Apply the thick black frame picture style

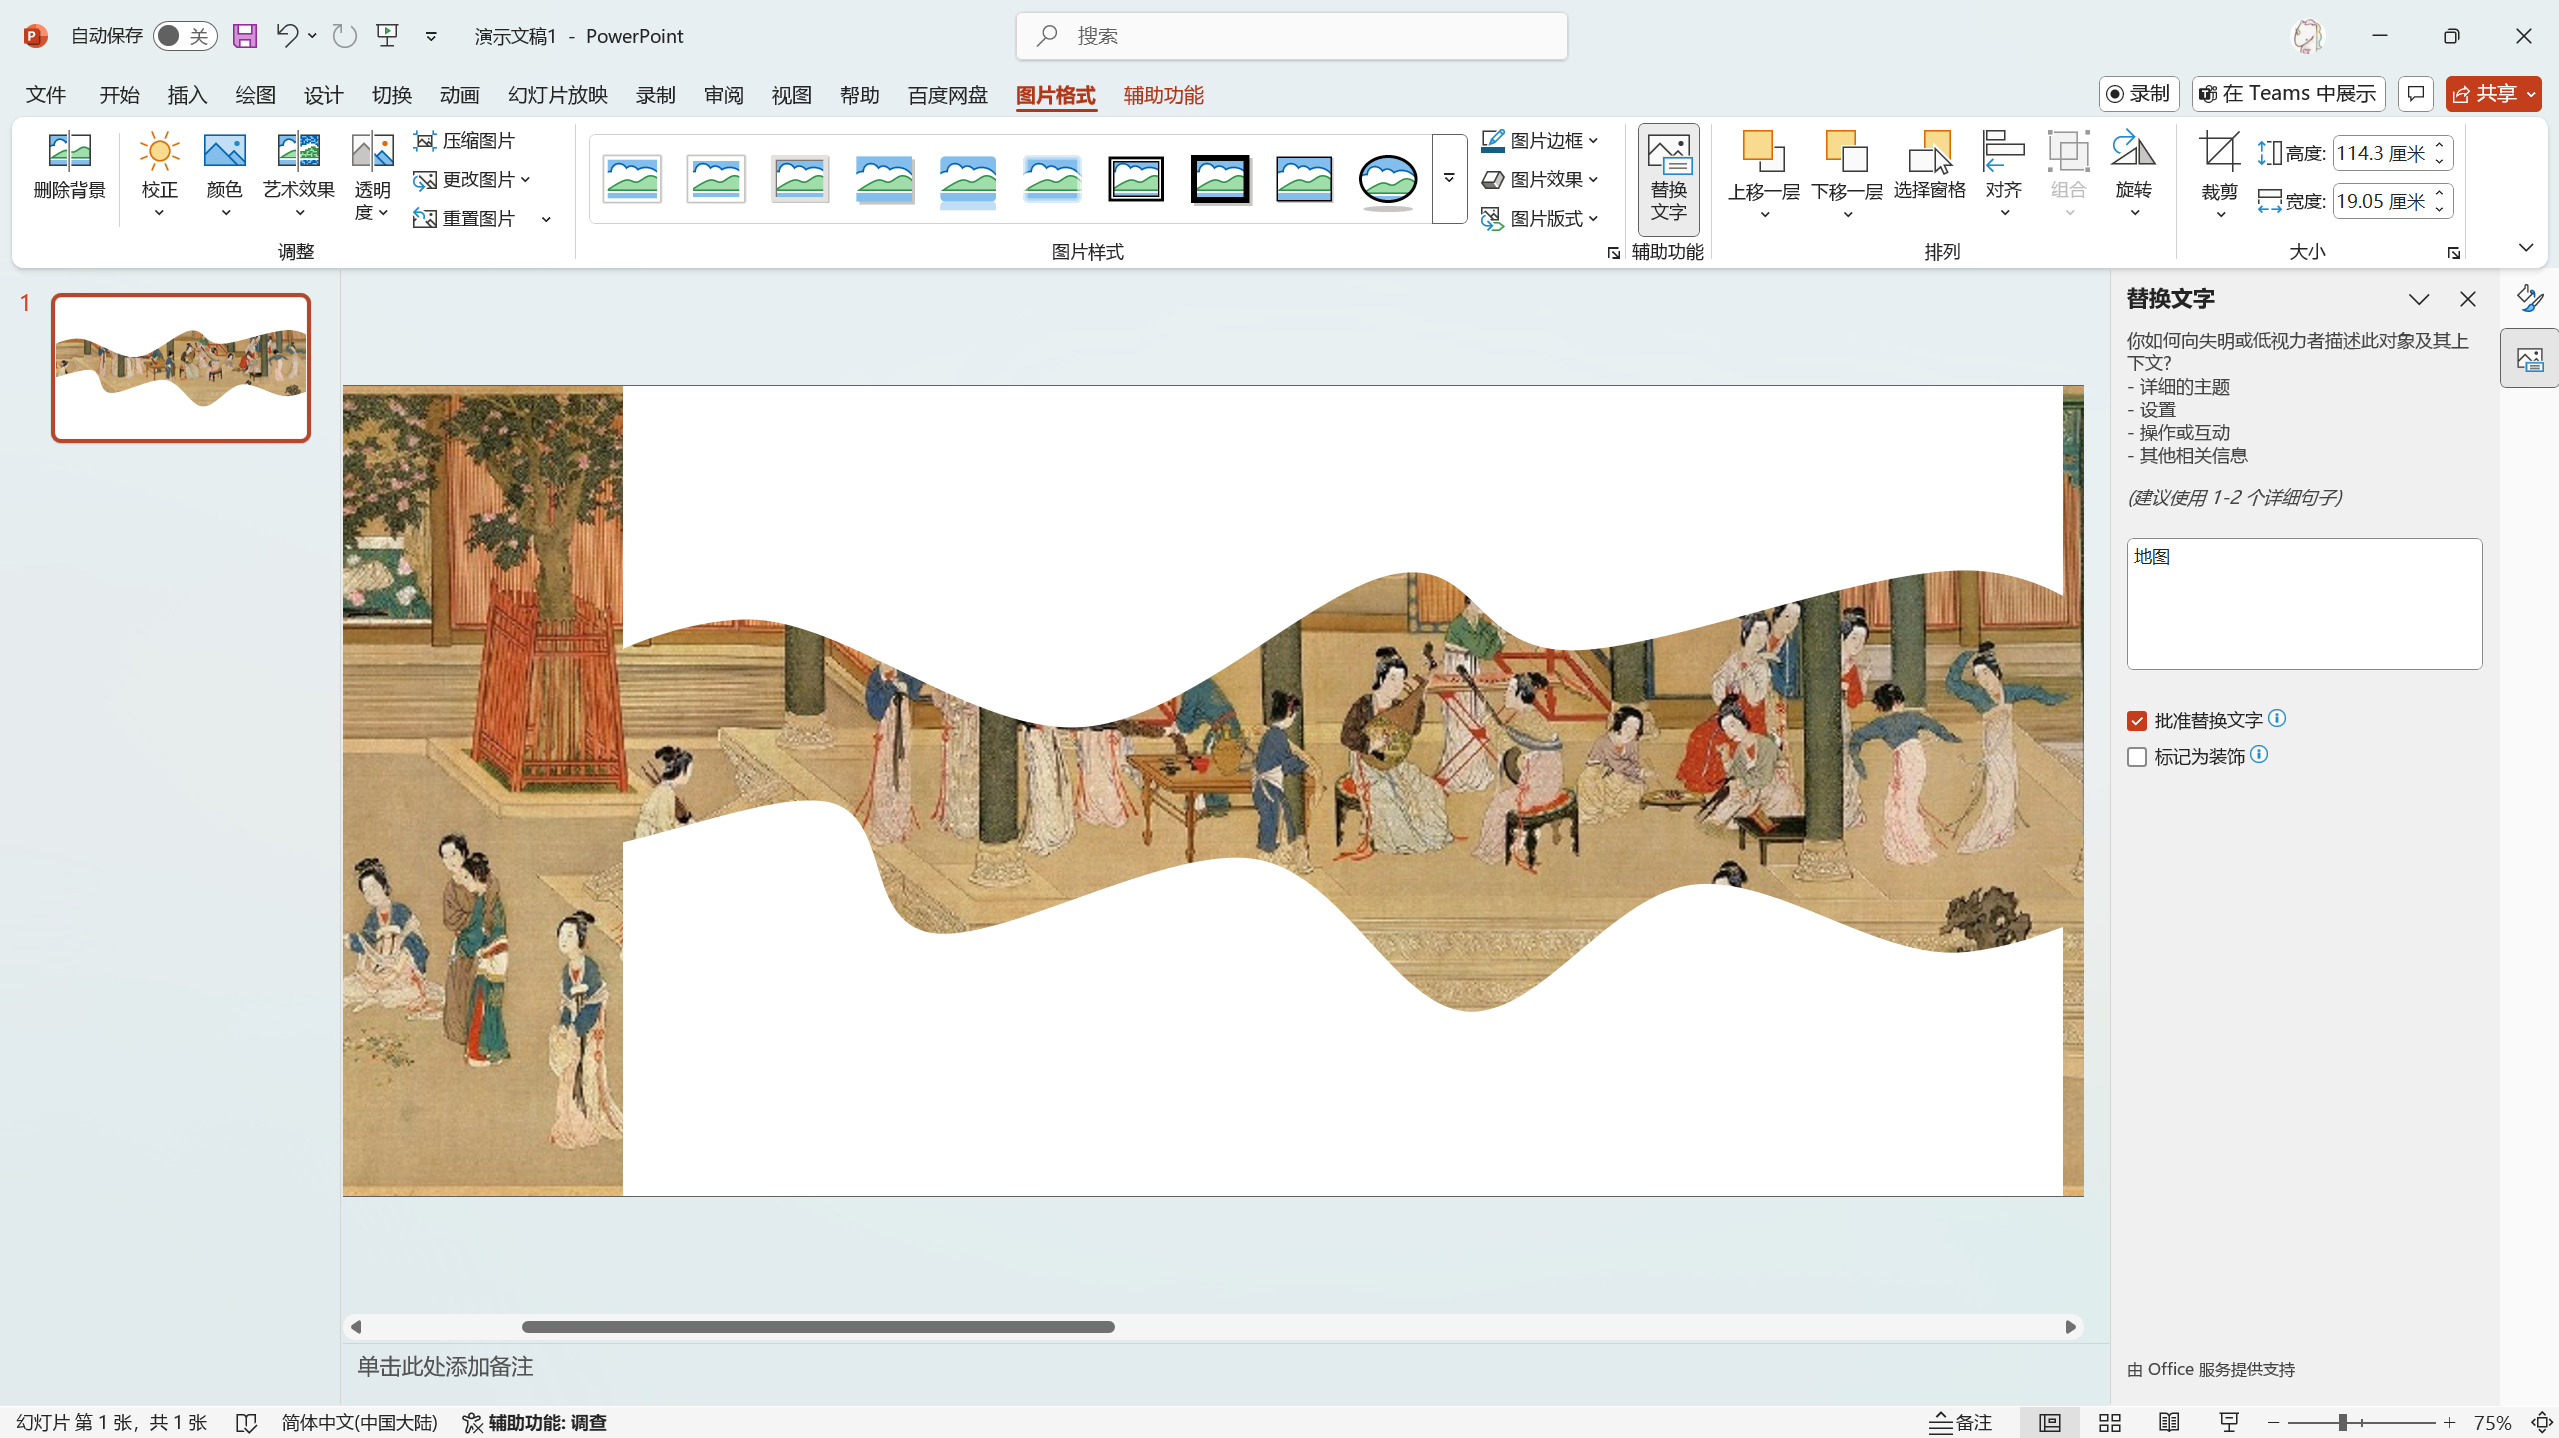click(1220, 179)
